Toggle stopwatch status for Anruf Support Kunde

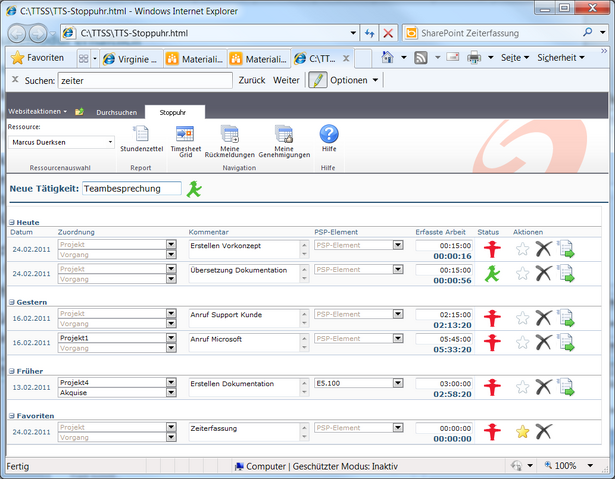(x=492, y=318)
